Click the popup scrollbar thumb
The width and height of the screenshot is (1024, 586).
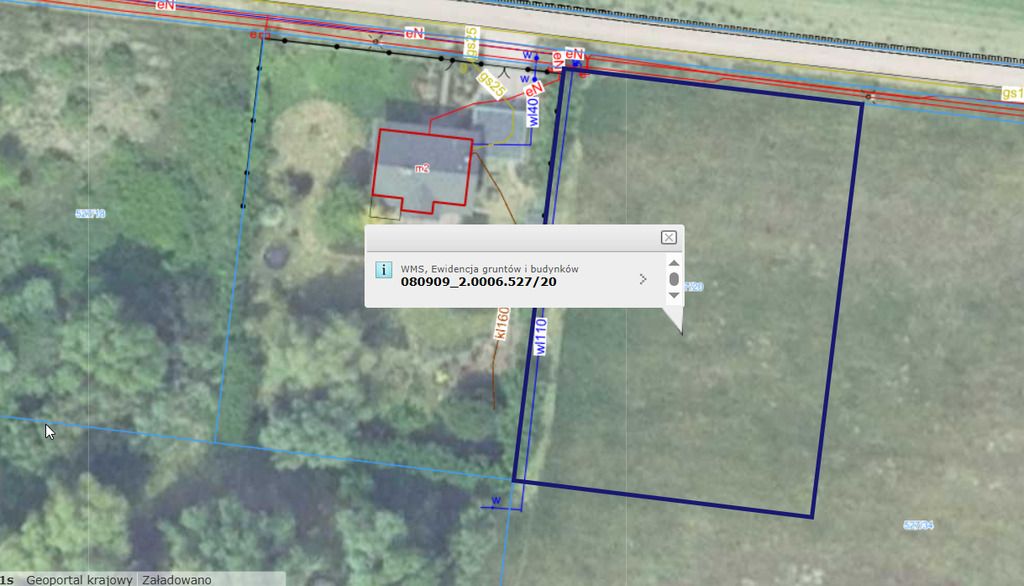pos(674,279)
